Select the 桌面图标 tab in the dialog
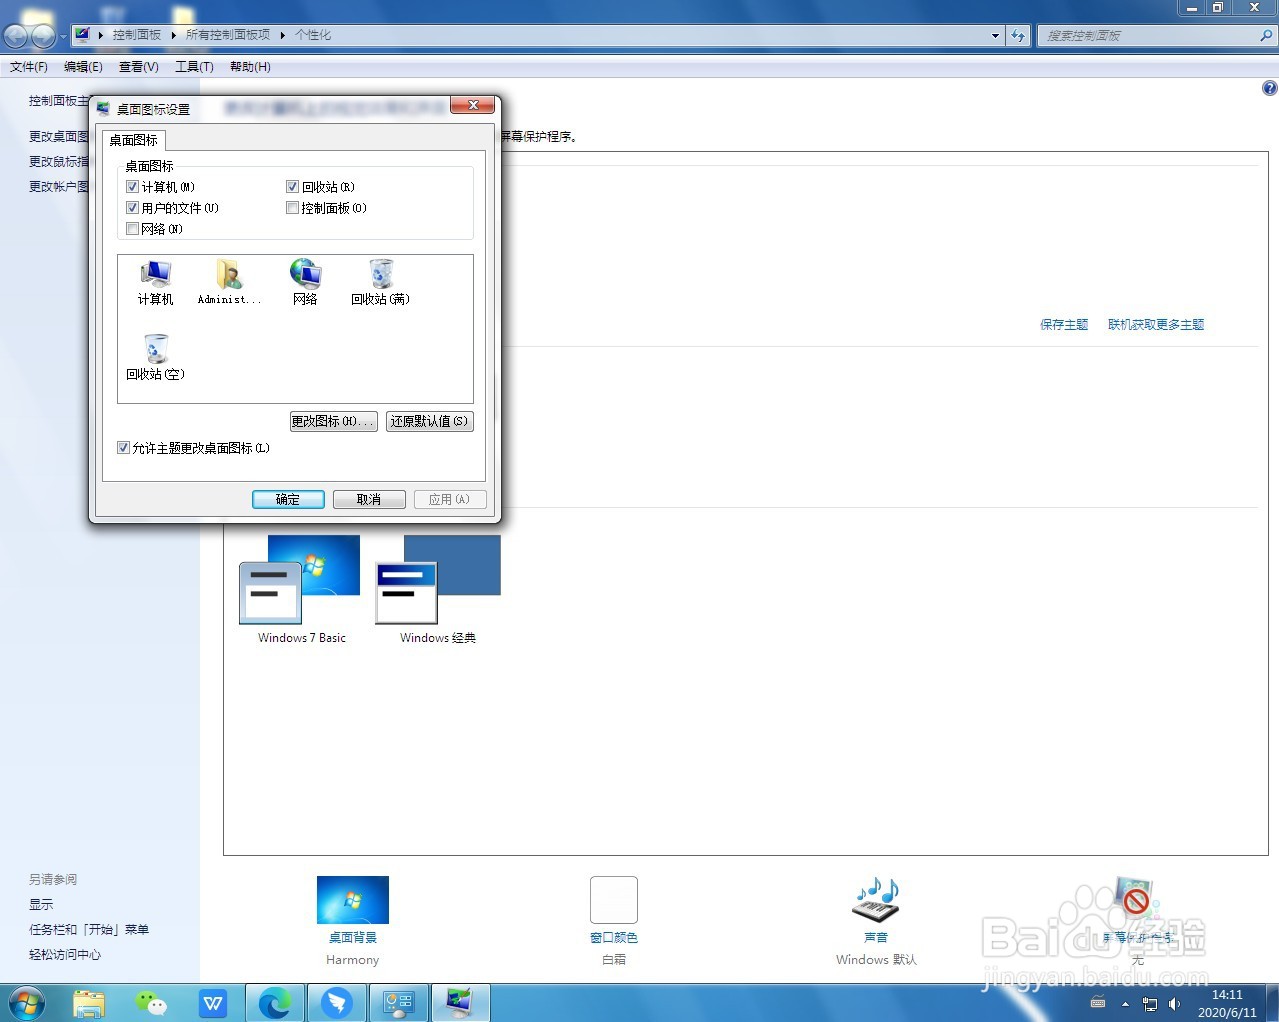Viewport: 1279px width, 1022px height. (133, 140)
